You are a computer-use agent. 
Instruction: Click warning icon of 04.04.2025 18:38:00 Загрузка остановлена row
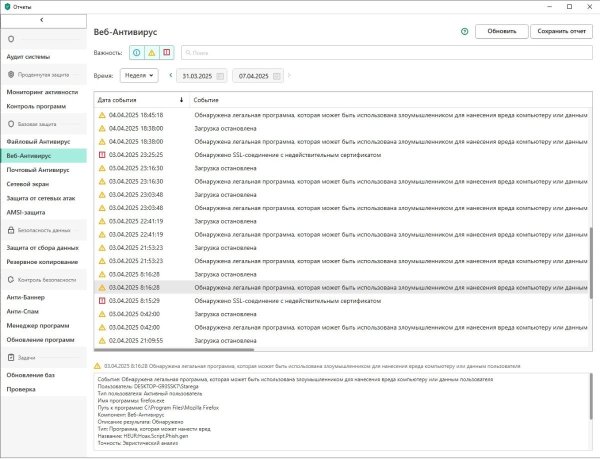[102, 128]
